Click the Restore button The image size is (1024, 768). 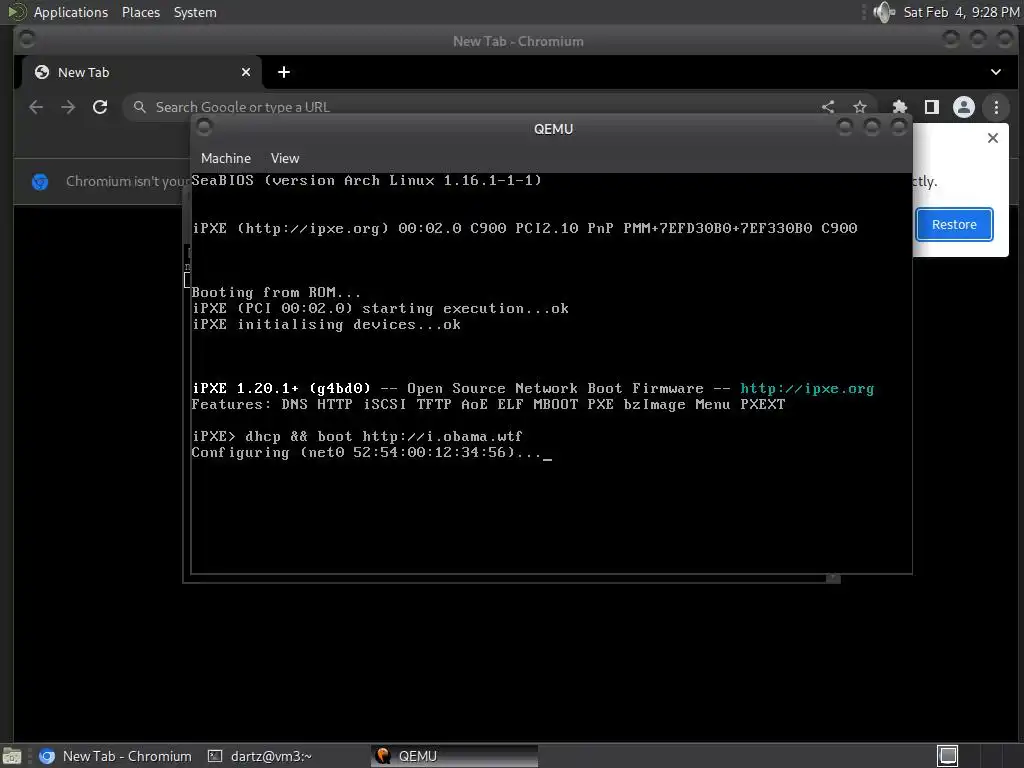[954, 225]
